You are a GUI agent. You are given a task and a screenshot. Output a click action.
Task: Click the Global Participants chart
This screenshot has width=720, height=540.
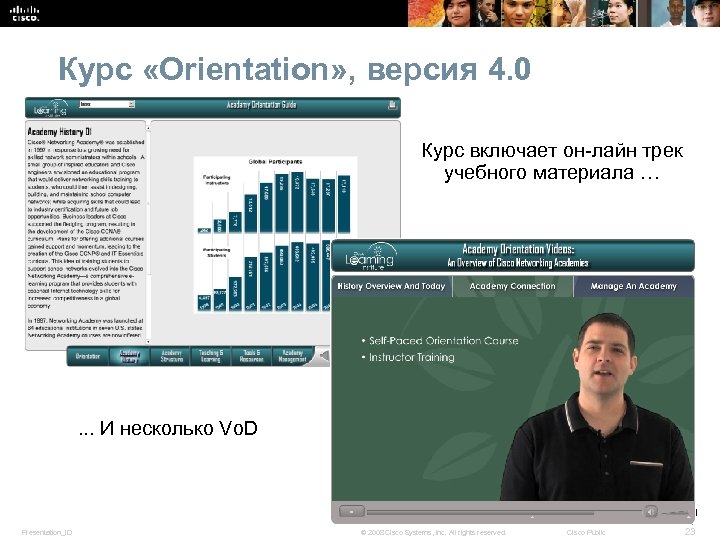[275, 235]
